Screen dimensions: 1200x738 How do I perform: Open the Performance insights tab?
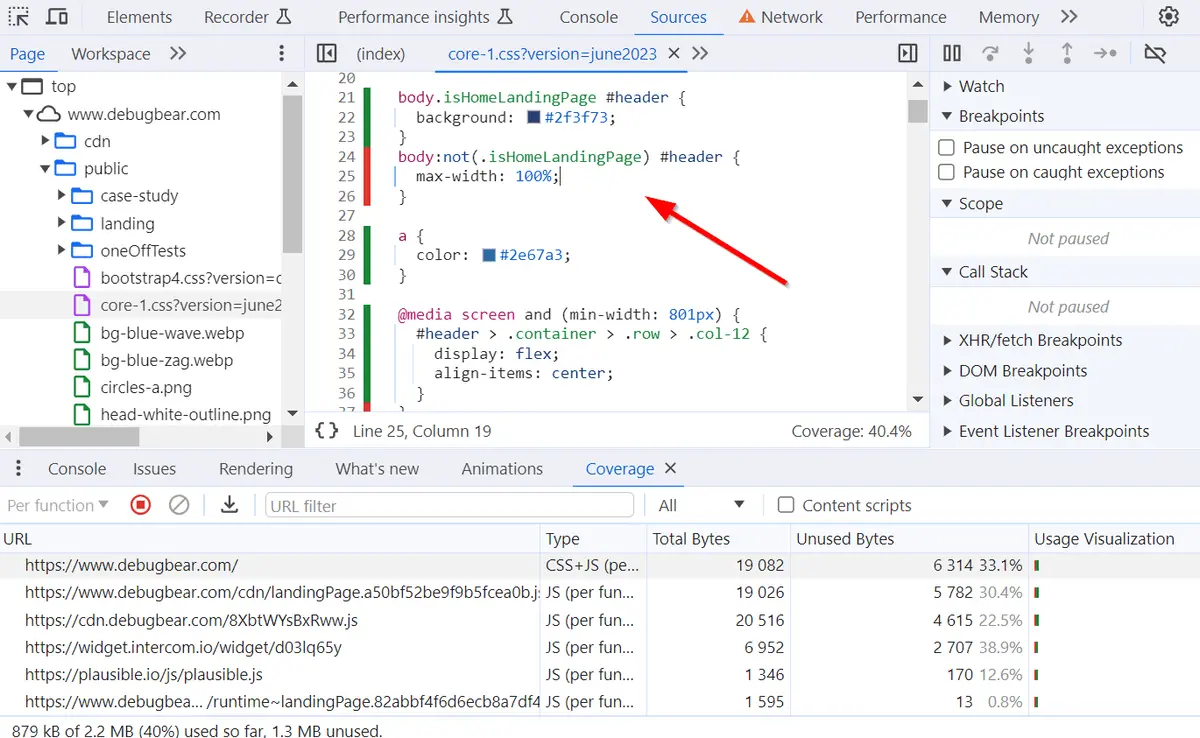coord(425,17)
